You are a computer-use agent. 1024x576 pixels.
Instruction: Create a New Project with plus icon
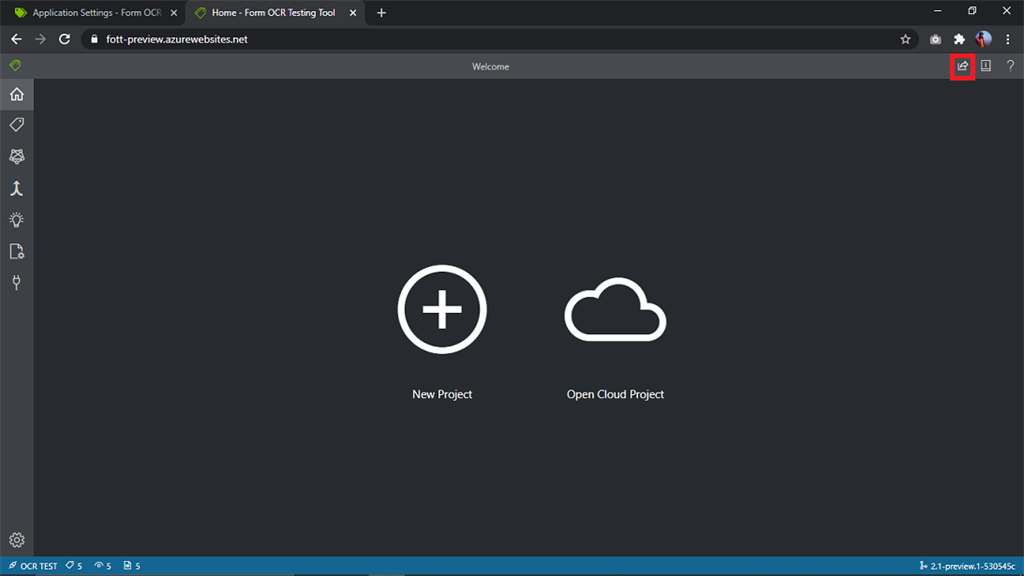tap(442, 310)
